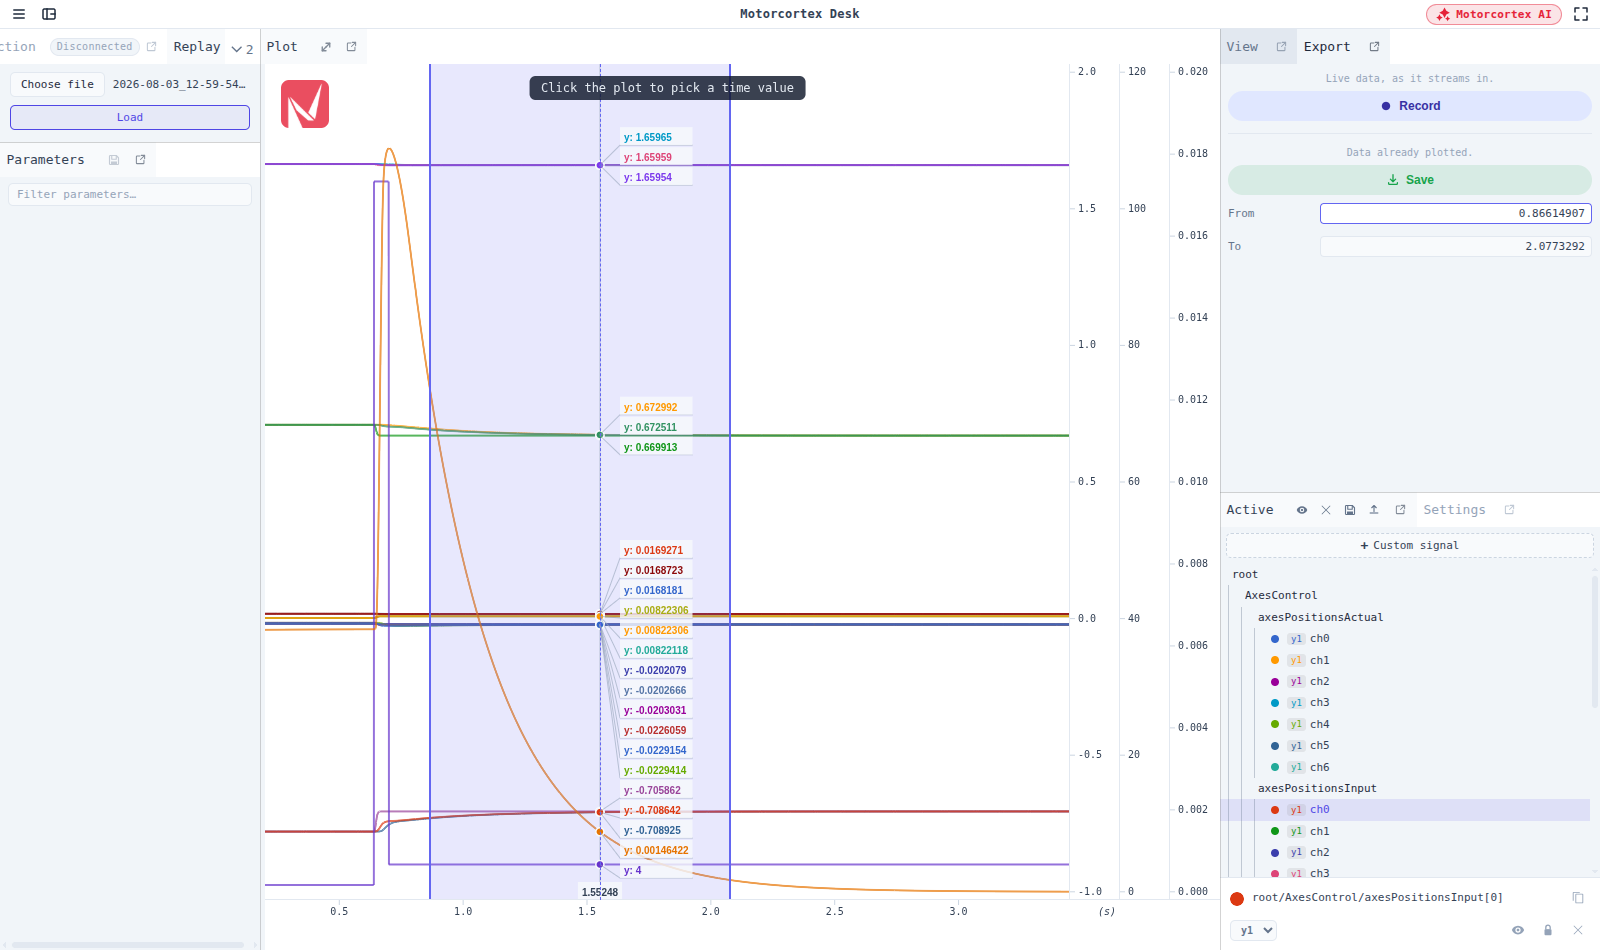Viewport: 1600px width, 950px height.
Task: Pop out the Plot panel to new window
Action: tap(352, 47)
